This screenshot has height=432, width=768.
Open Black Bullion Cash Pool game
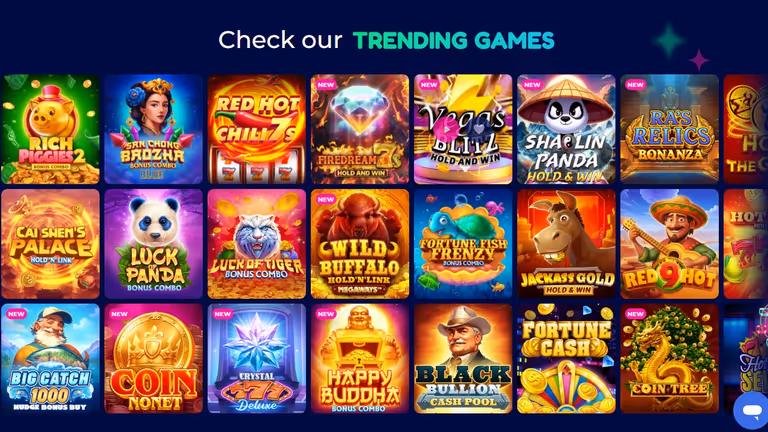click(x=463, y=359)
